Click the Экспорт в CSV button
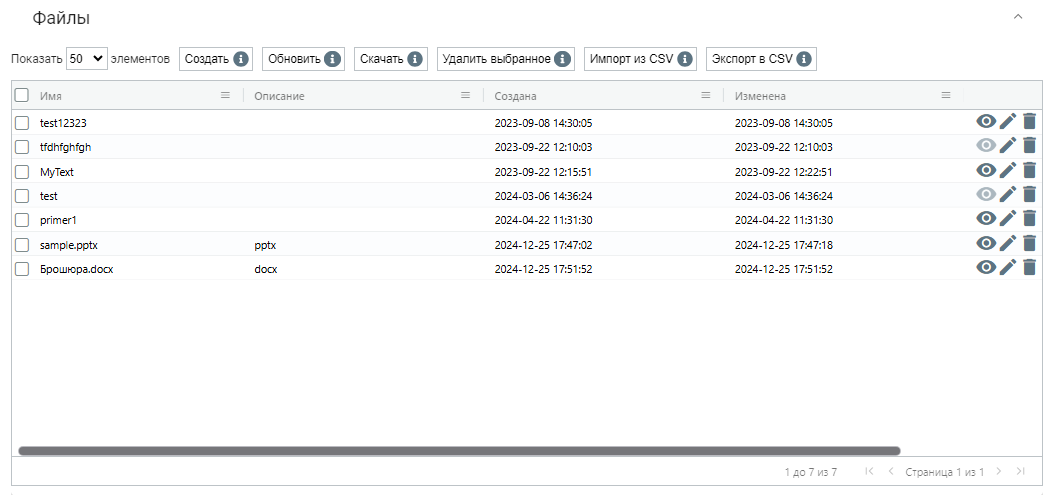Screen dimensions: 1052x496 pos(761,59)
